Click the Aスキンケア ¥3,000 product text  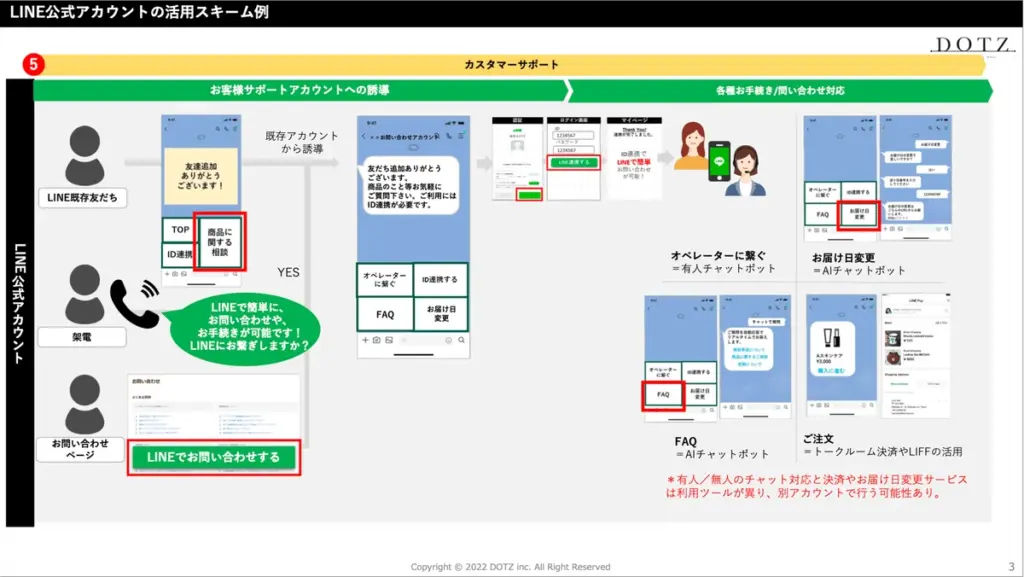tap(829, 358)
